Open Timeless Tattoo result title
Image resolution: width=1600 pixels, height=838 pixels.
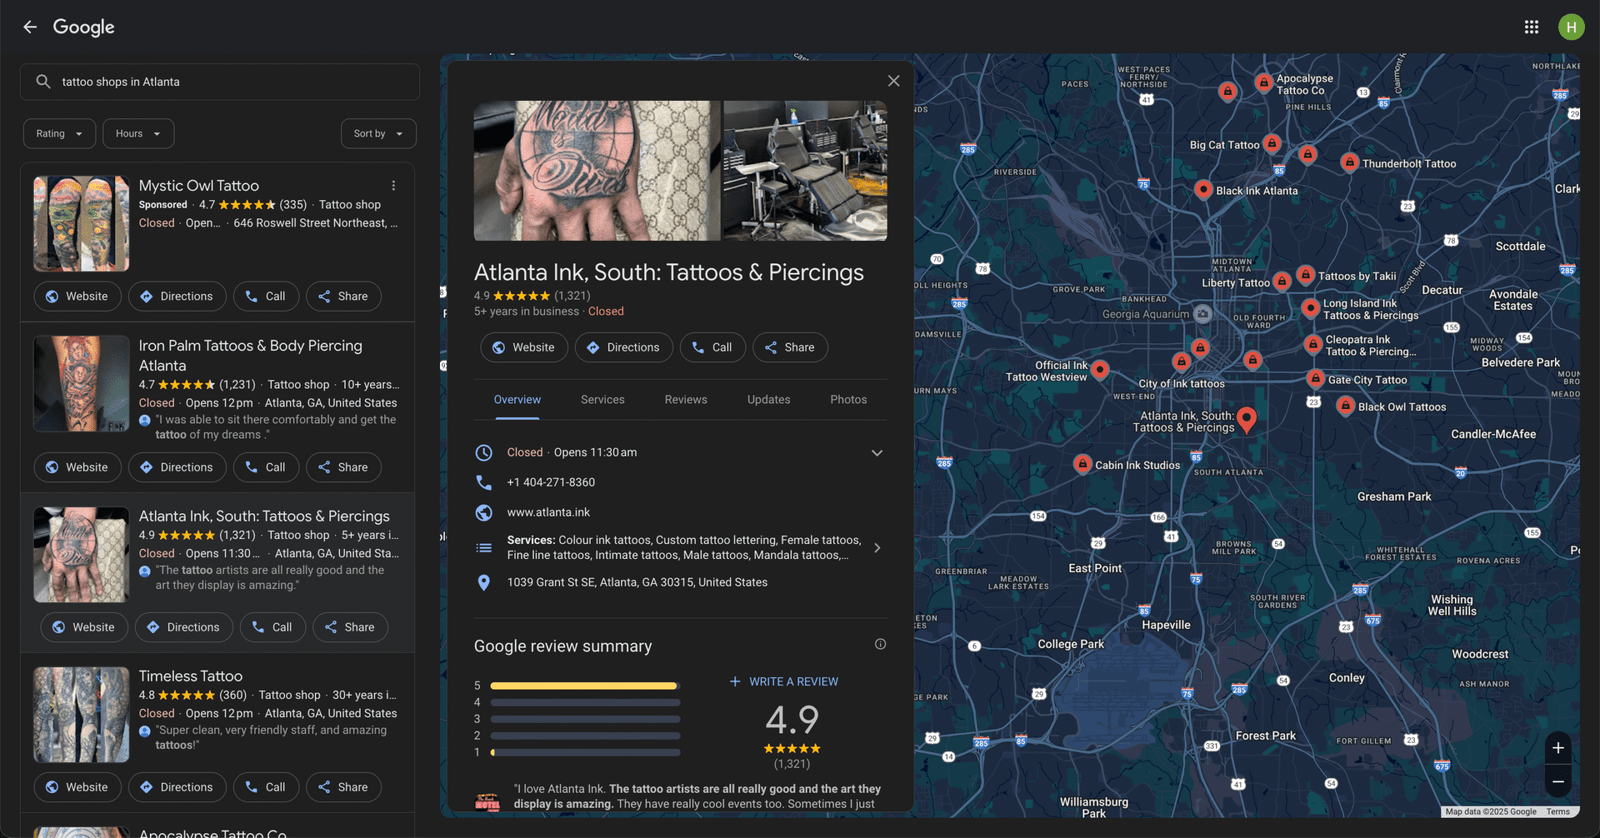pos(191,677)
